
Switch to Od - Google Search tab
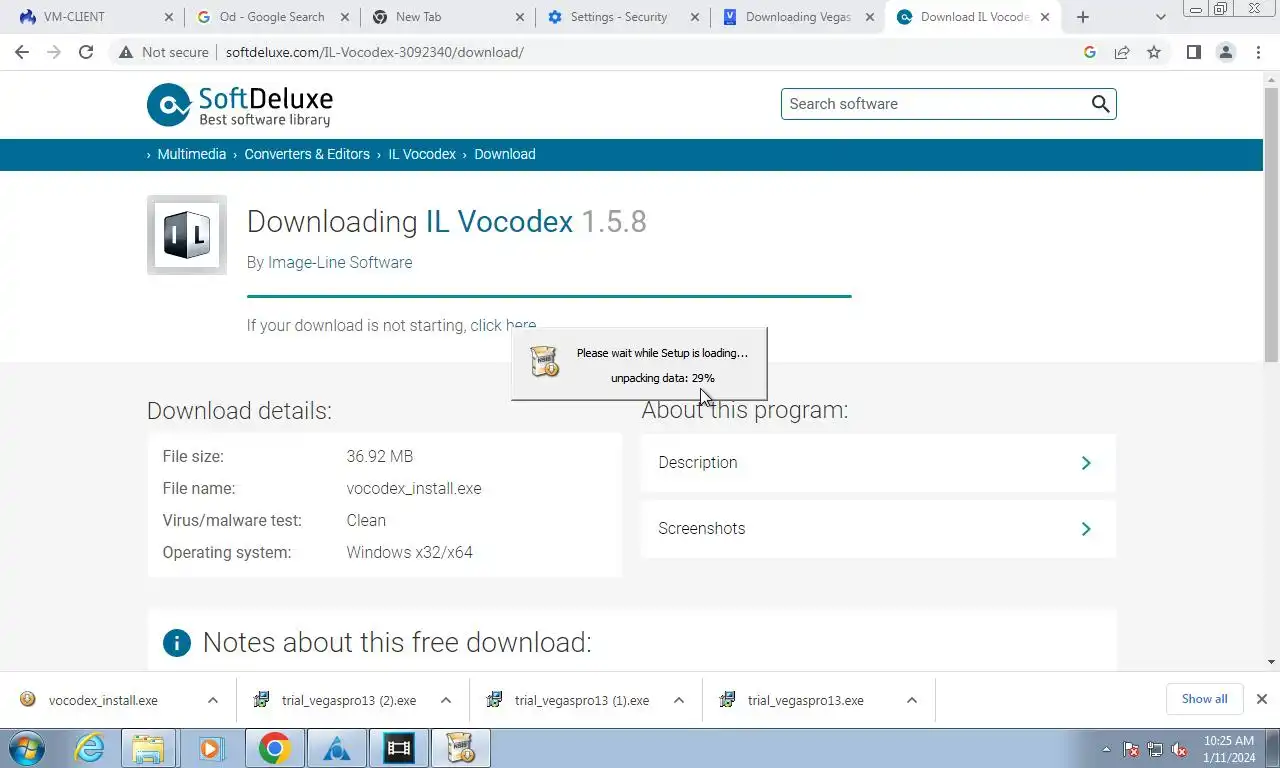tap(272, 17)
